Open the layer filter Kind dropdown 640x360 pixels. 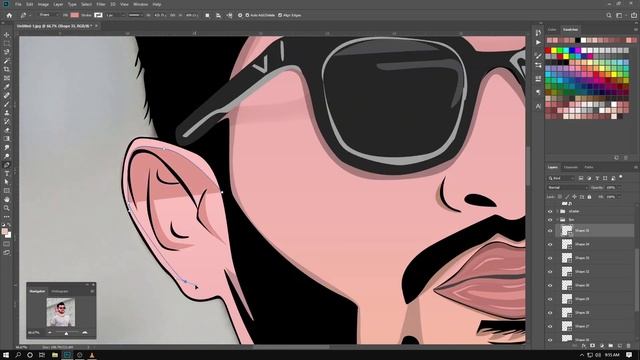[561, 178]
